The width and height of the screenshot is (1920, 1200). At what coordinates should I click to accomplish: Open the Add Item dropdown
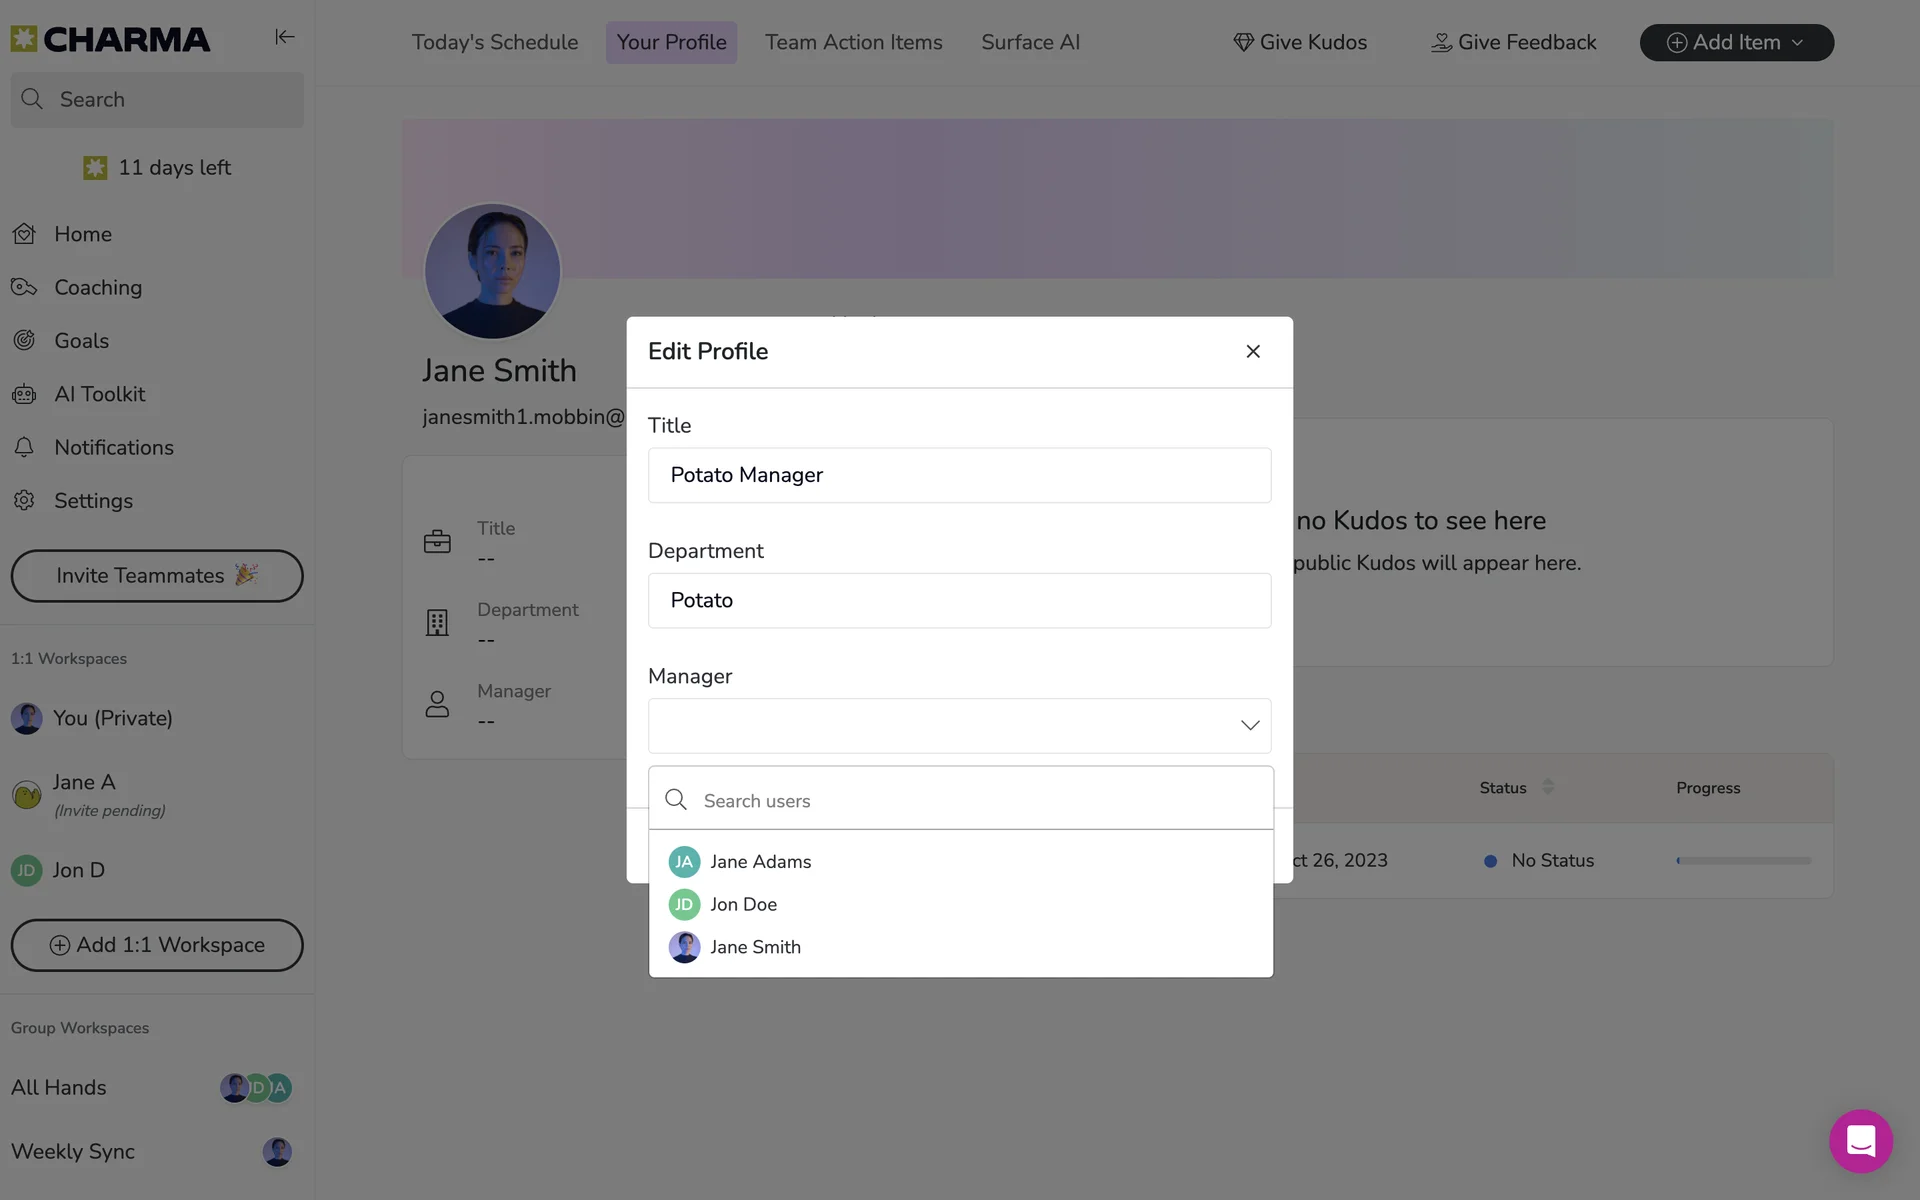pos(1736,42)
